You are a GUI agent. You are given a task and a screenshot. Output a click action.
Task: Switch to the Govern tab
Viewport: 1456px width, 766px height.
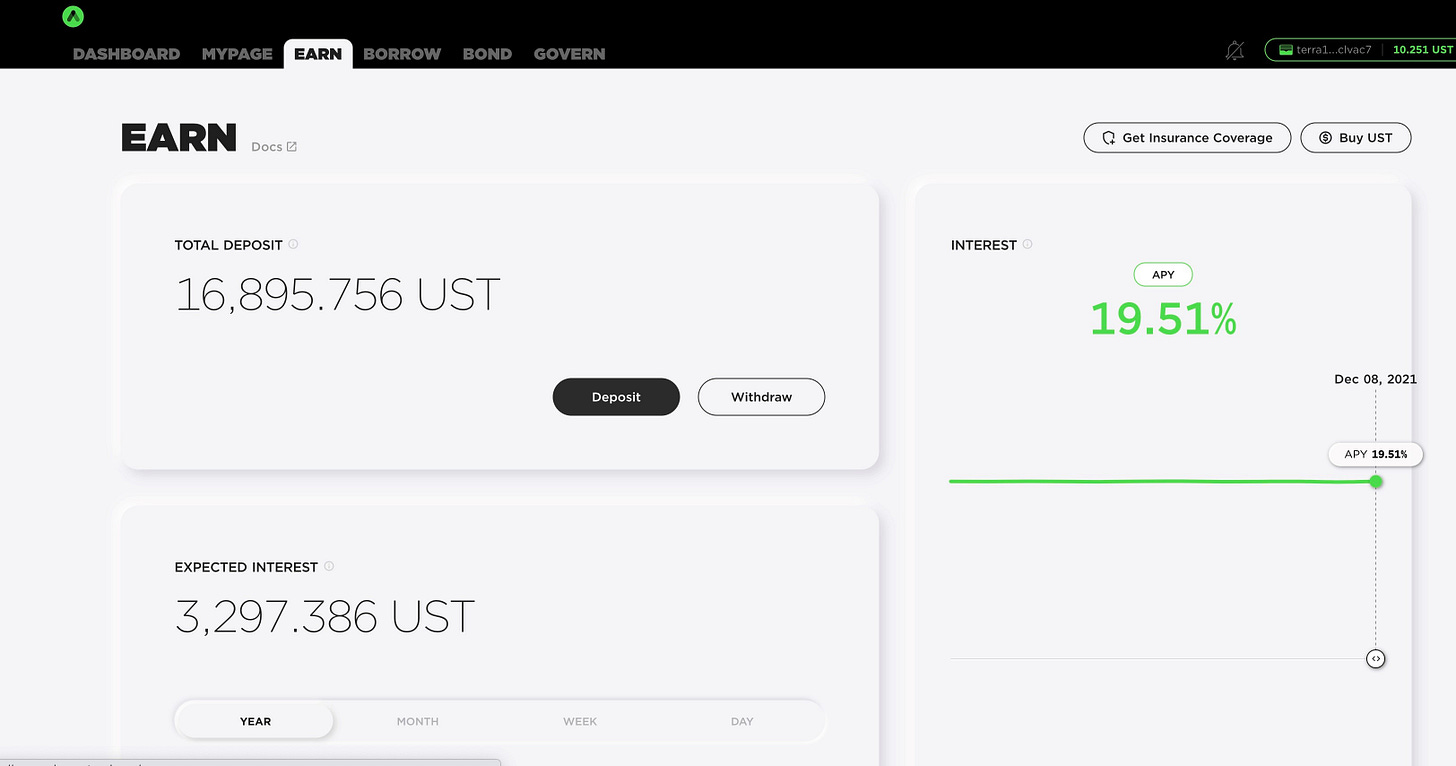[x=570, y=54]
